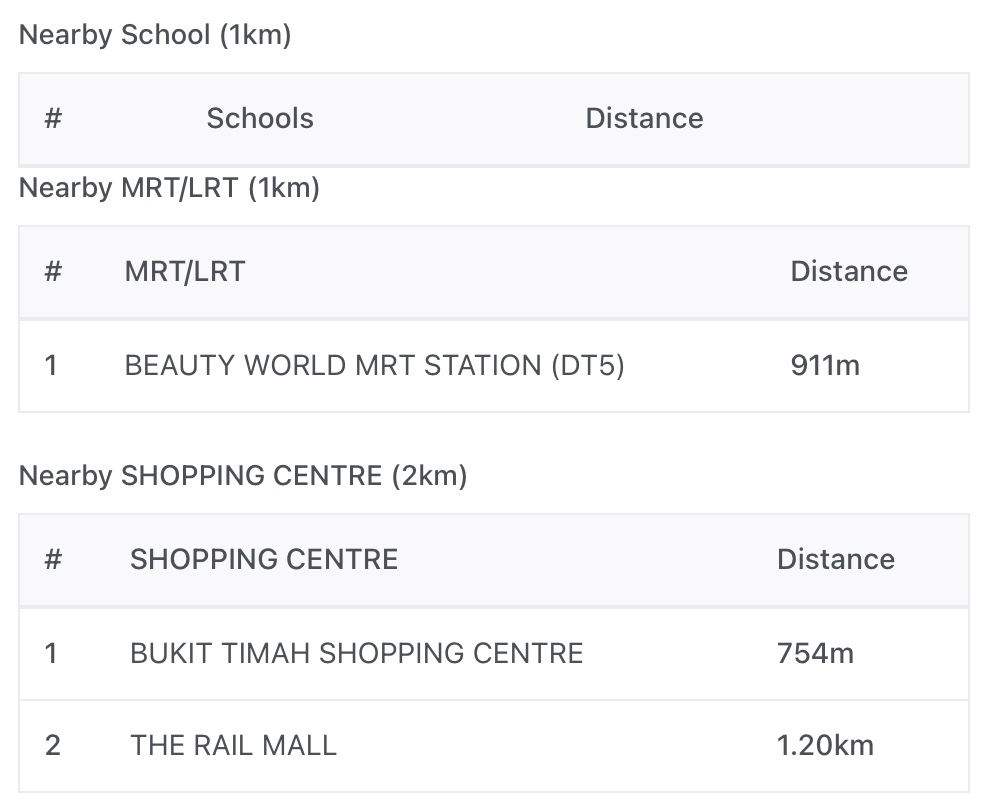This screenshot has width=981, height=809.
Task: Click the MRT/LRT column header
Action: point(185,271)
